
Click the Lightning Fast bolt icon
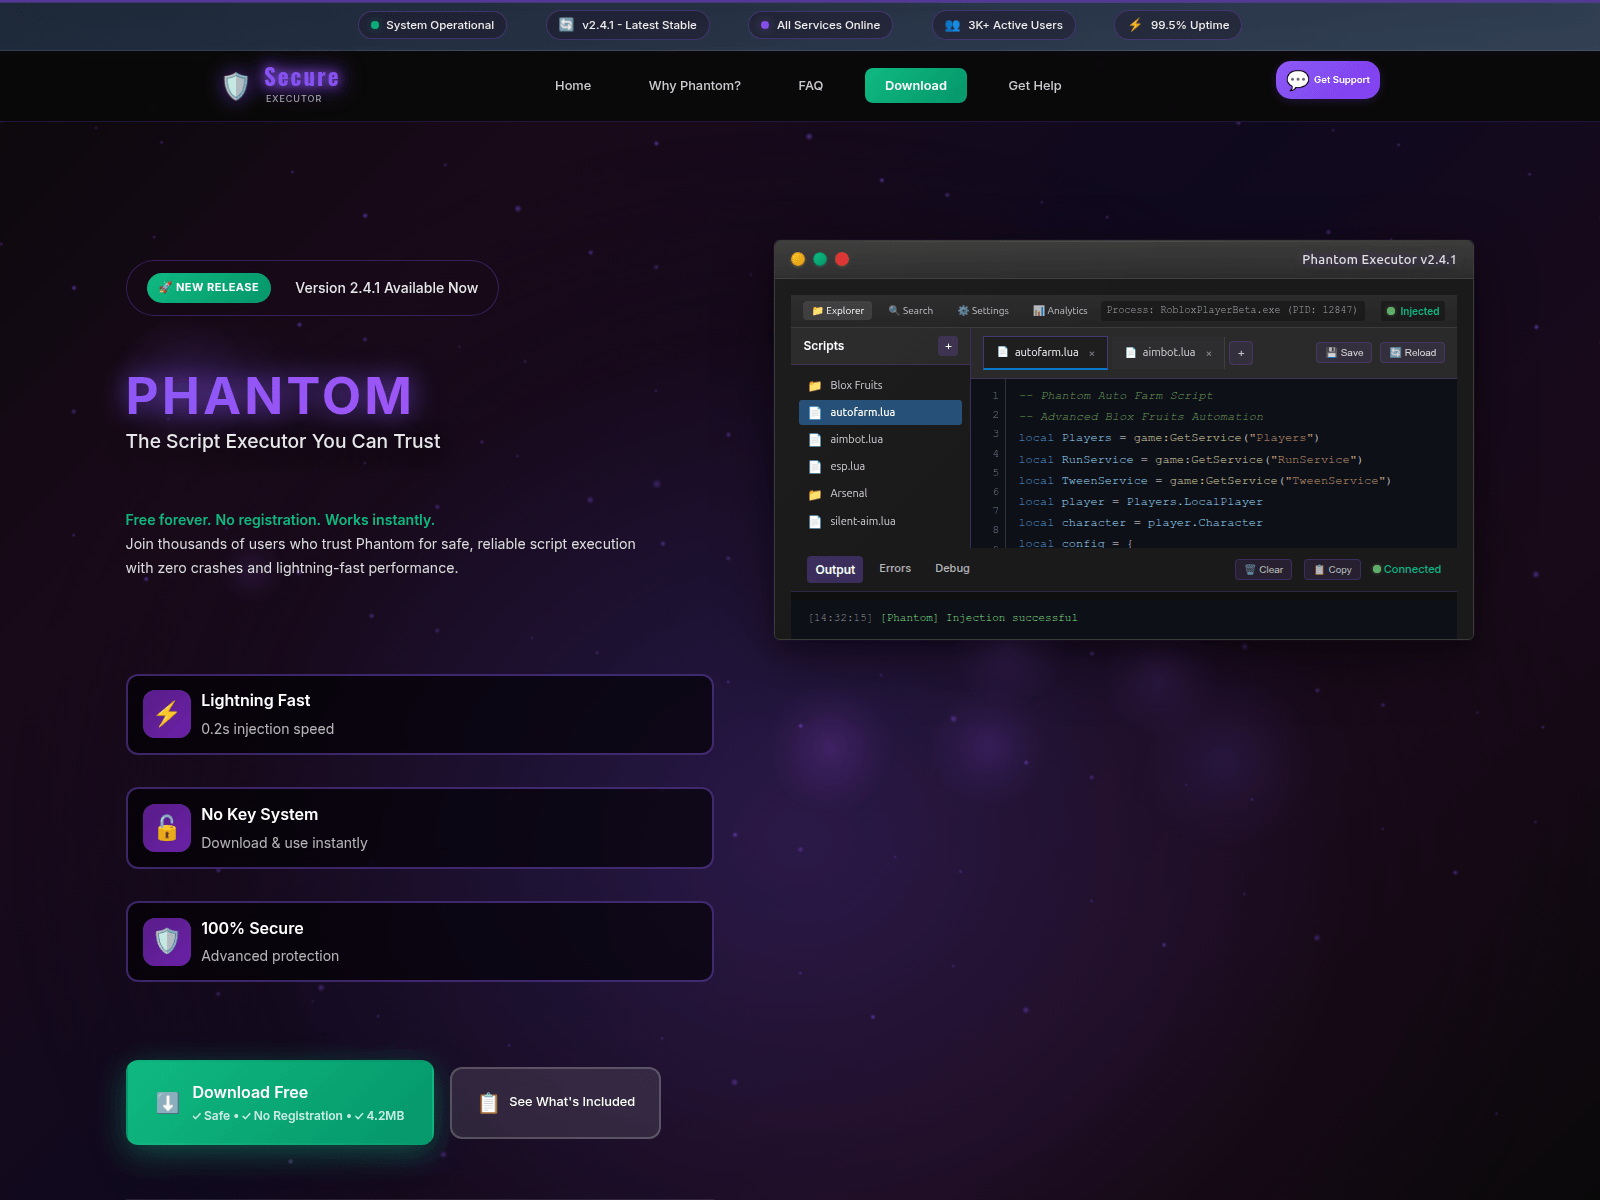tap(167, 714)
